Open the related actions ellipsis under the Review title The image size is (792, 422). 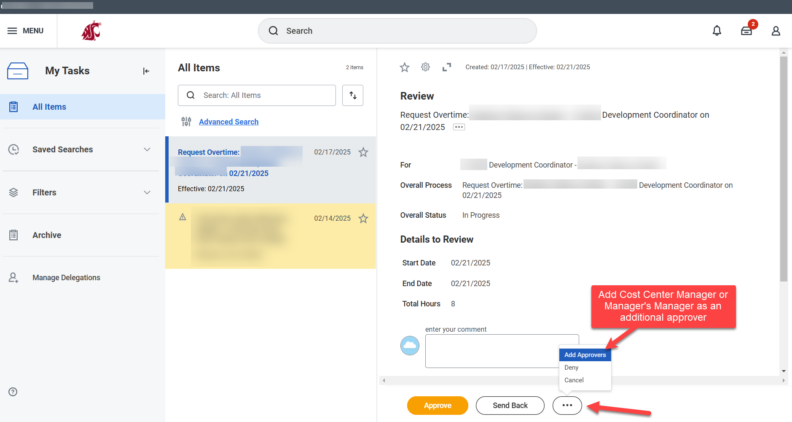(459, 128)
